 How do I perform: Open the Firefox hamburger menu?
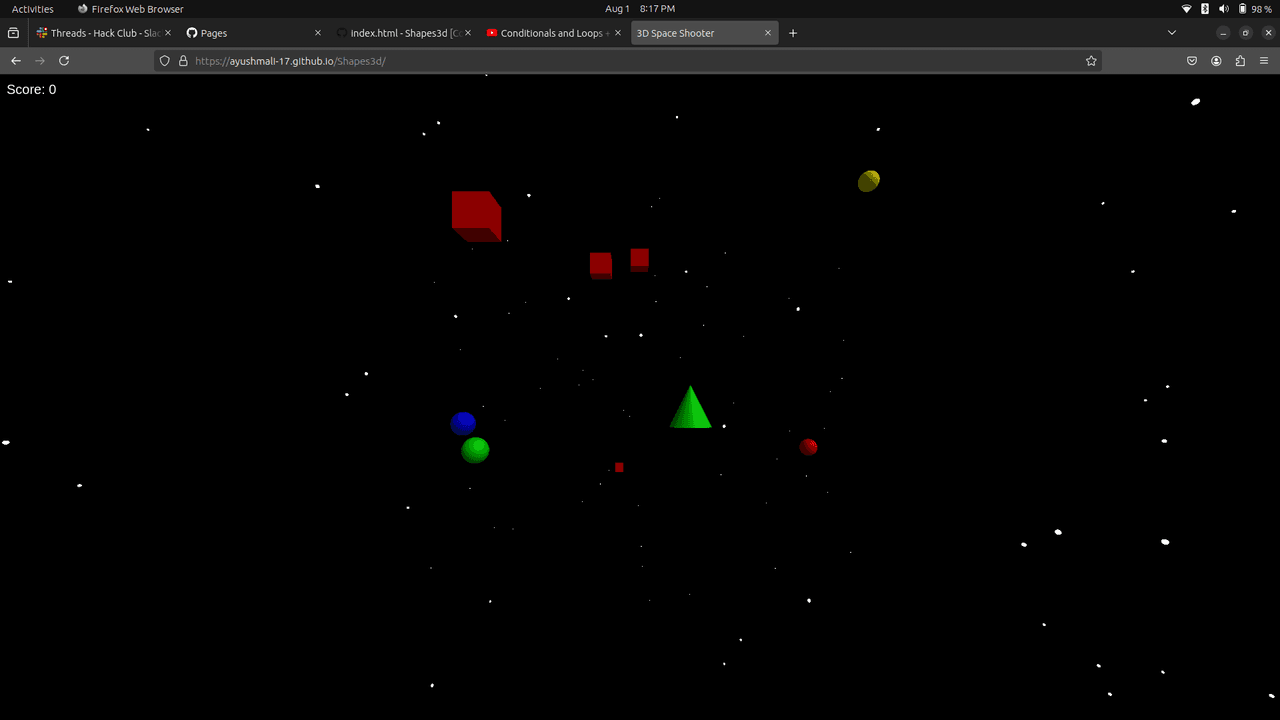[1264, 61]
